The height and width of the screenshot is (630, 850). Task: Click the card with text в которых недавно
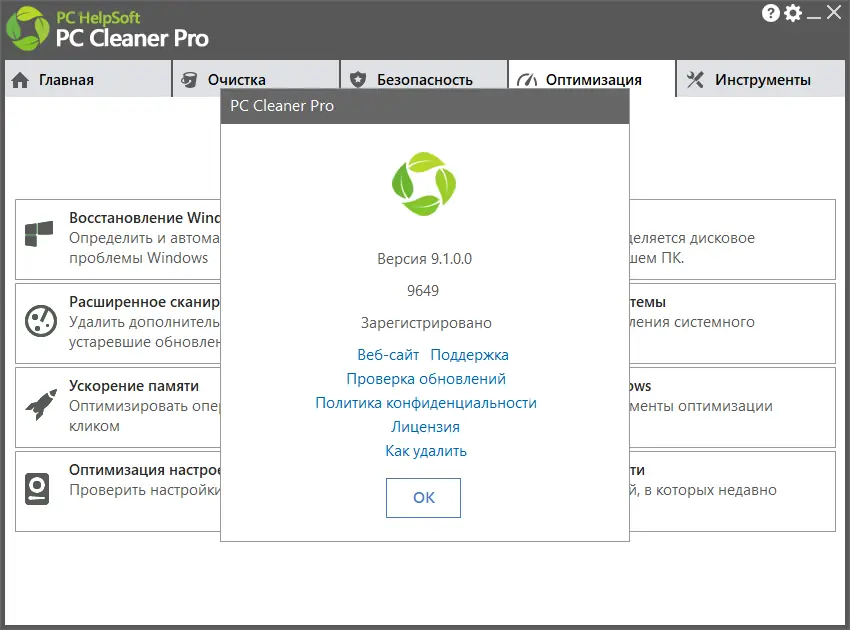(732, 492)
